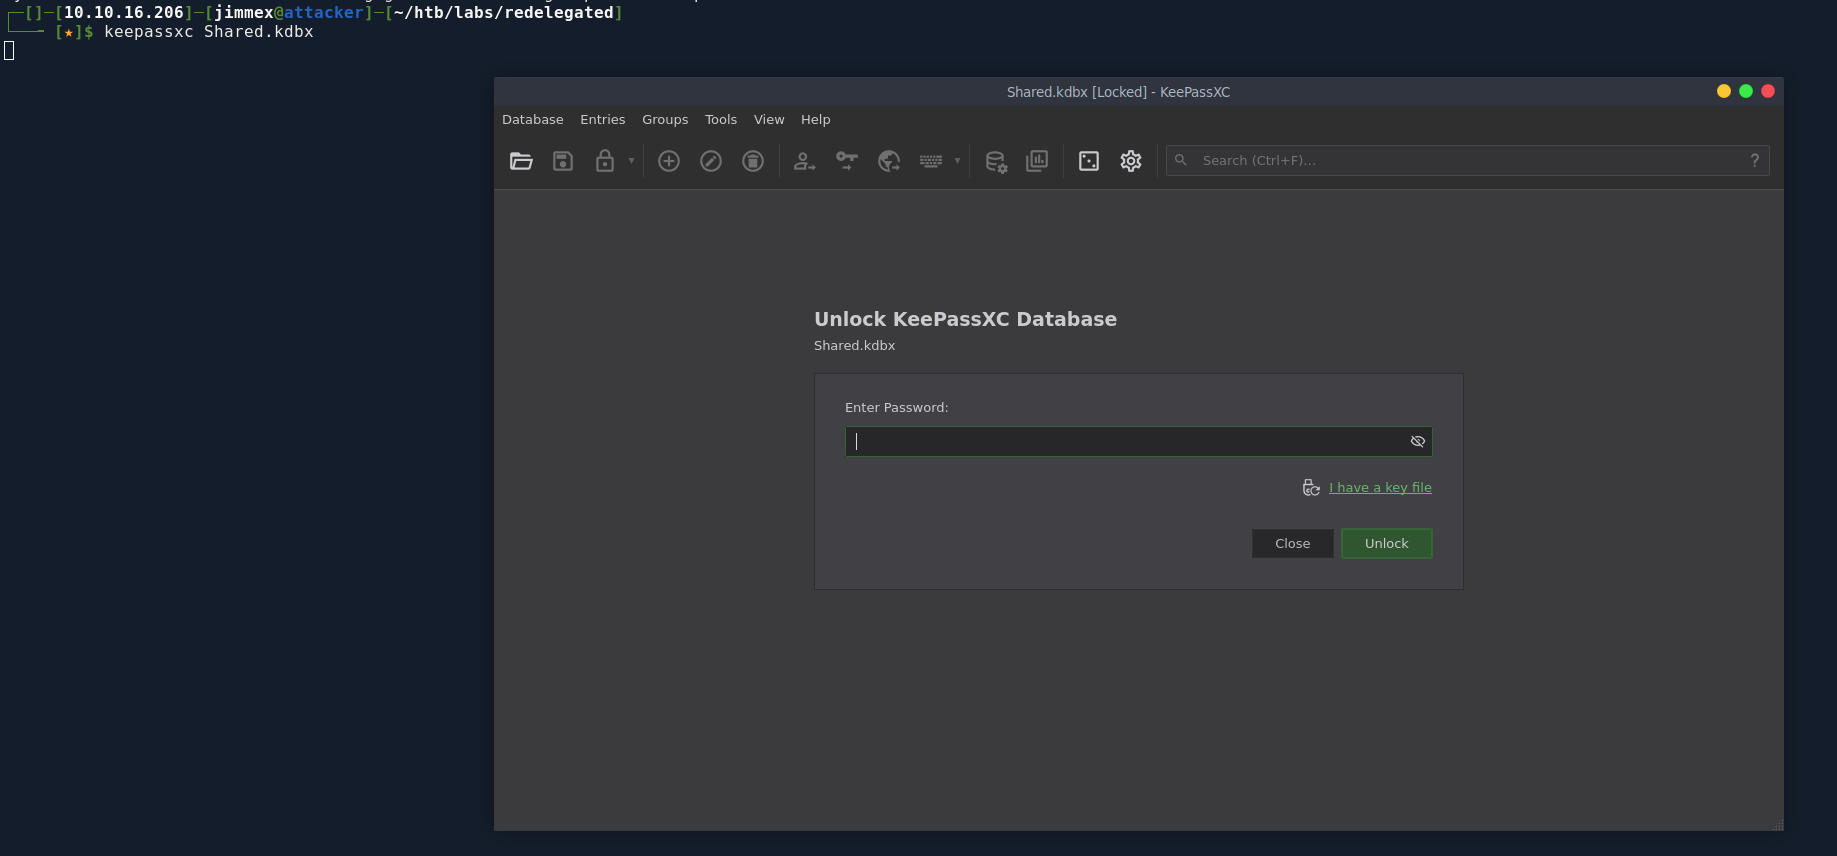The image size is (1837, 856).
Task: Open the Entries menu
Action: point(603,120)
